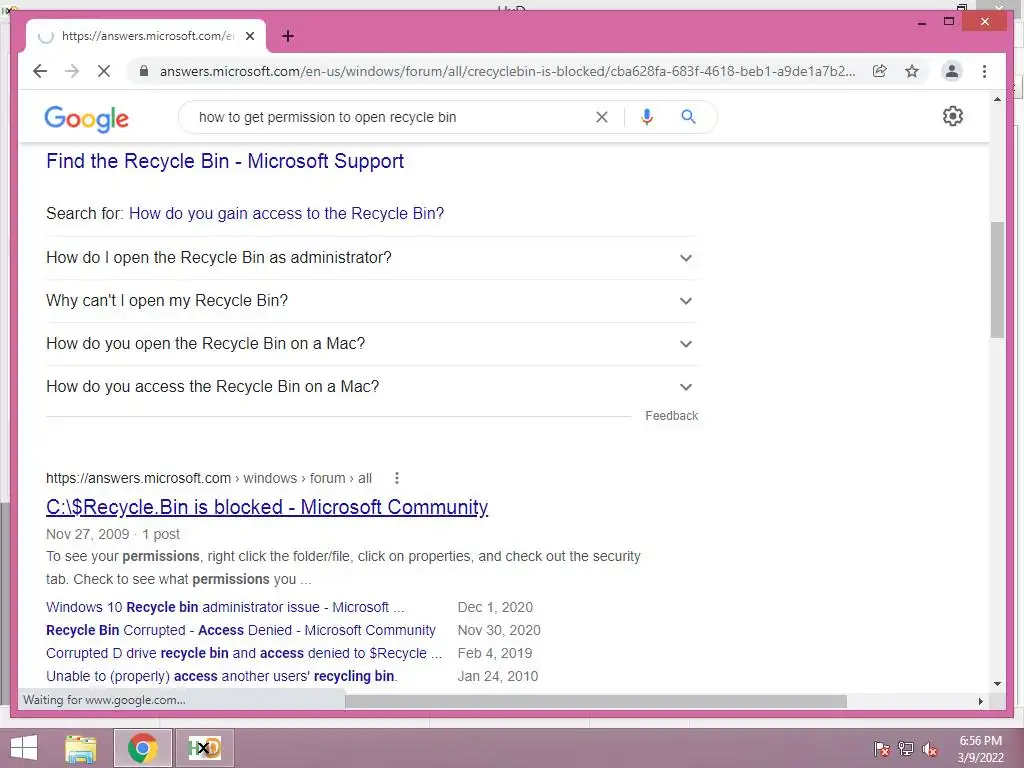Click the horizontal scrollbar thumb
Image resolution: width=1024 pixels, height=768 pixels.
596,701
